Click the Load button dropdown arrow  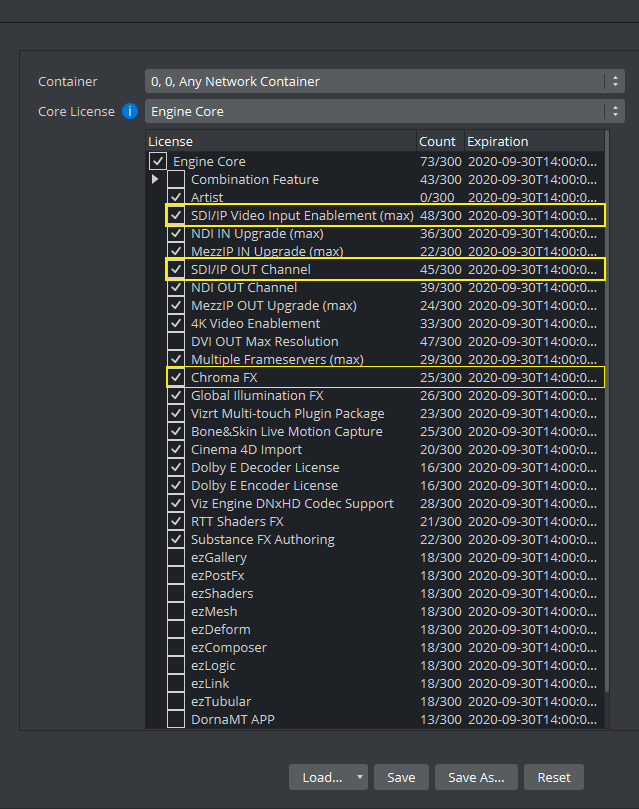point(360,777)
